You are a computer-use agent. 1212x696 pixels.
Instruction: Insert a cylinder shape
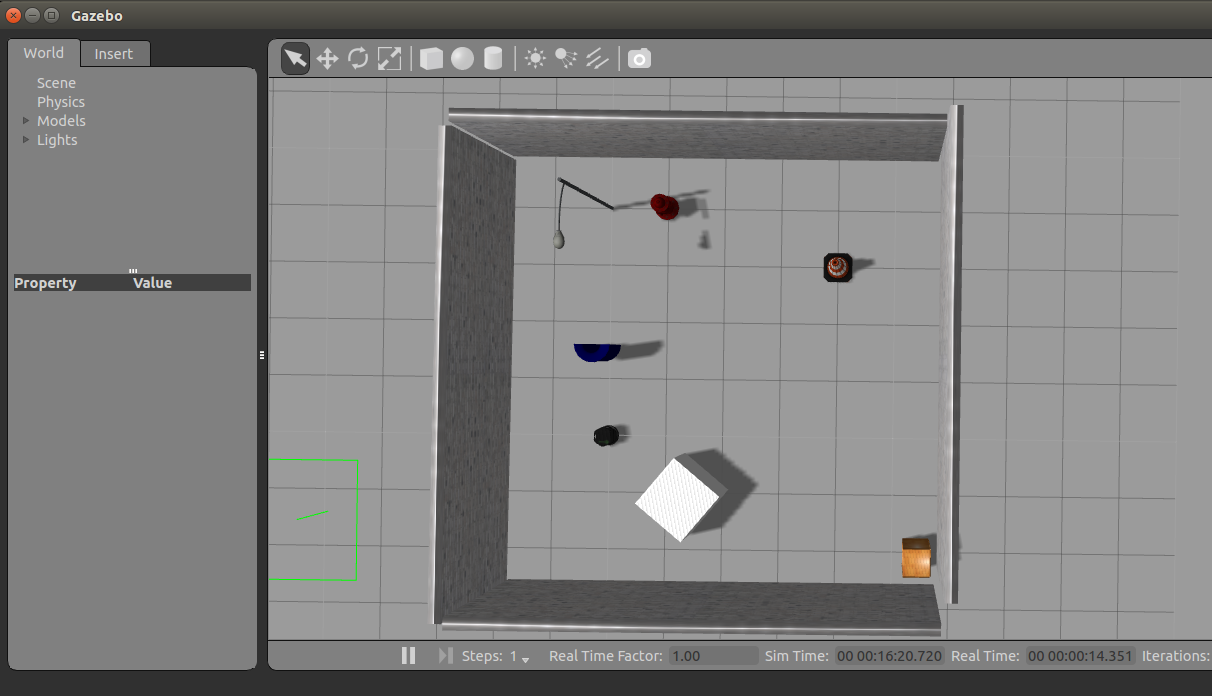click(x=493, y=59)
